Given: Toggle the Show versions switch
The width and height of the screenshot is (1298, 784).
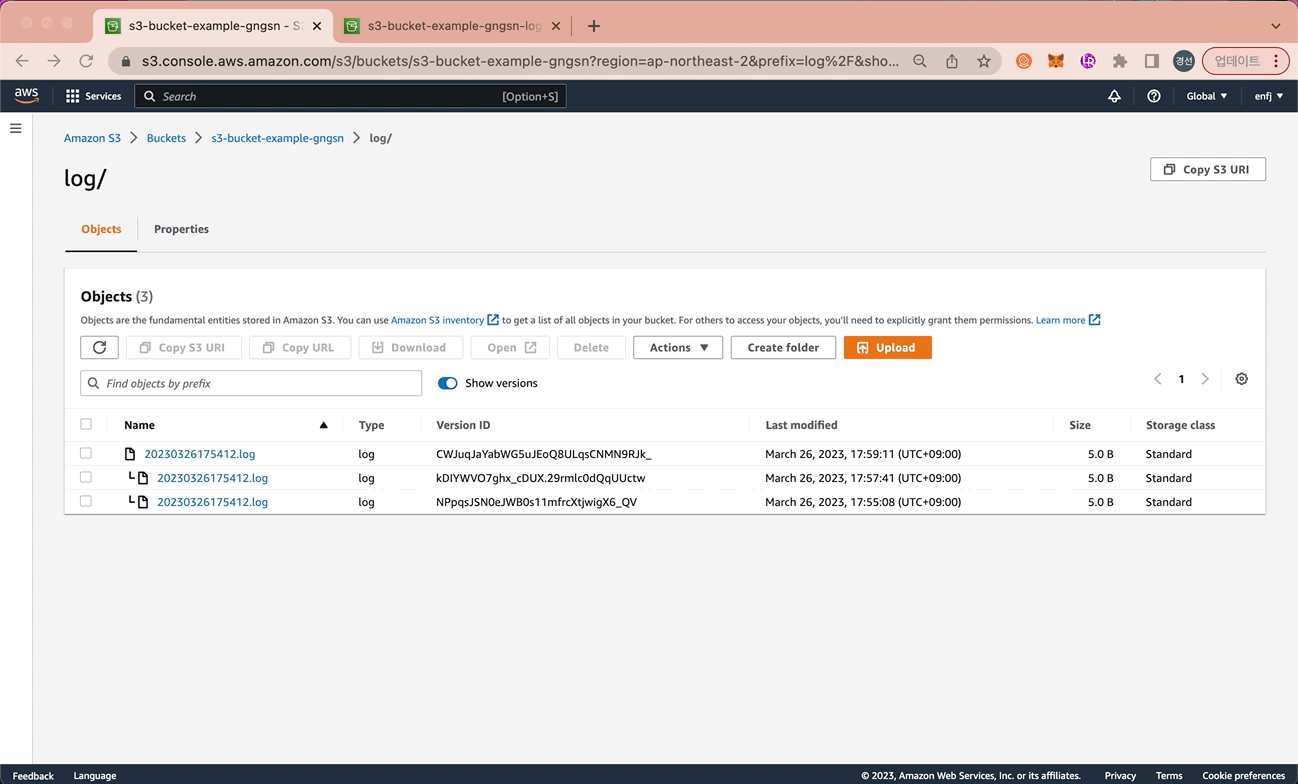Looking at the screenshot, I should pyautogui.click(x=447, y=383).
